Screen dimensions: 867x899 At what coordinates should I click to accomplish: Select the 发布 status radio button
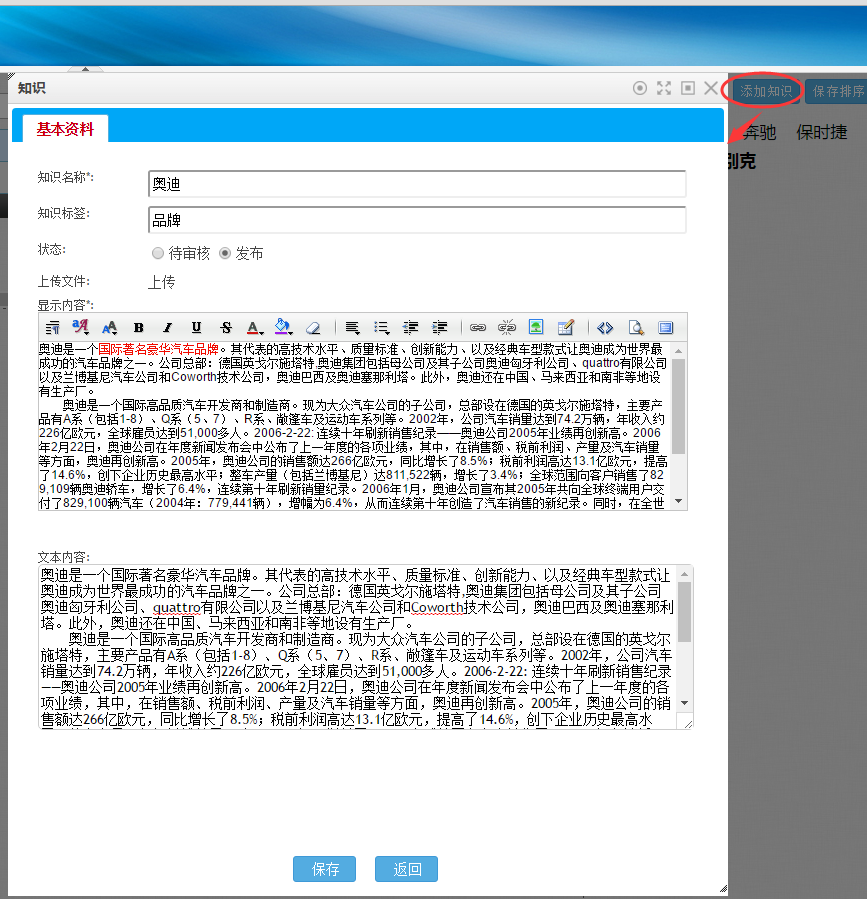coord(225,254)
